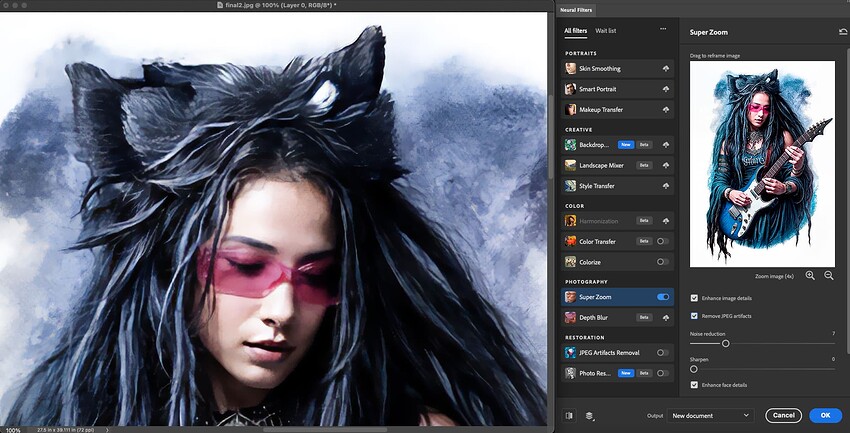Click the Noise reduction slider handle

725,344
